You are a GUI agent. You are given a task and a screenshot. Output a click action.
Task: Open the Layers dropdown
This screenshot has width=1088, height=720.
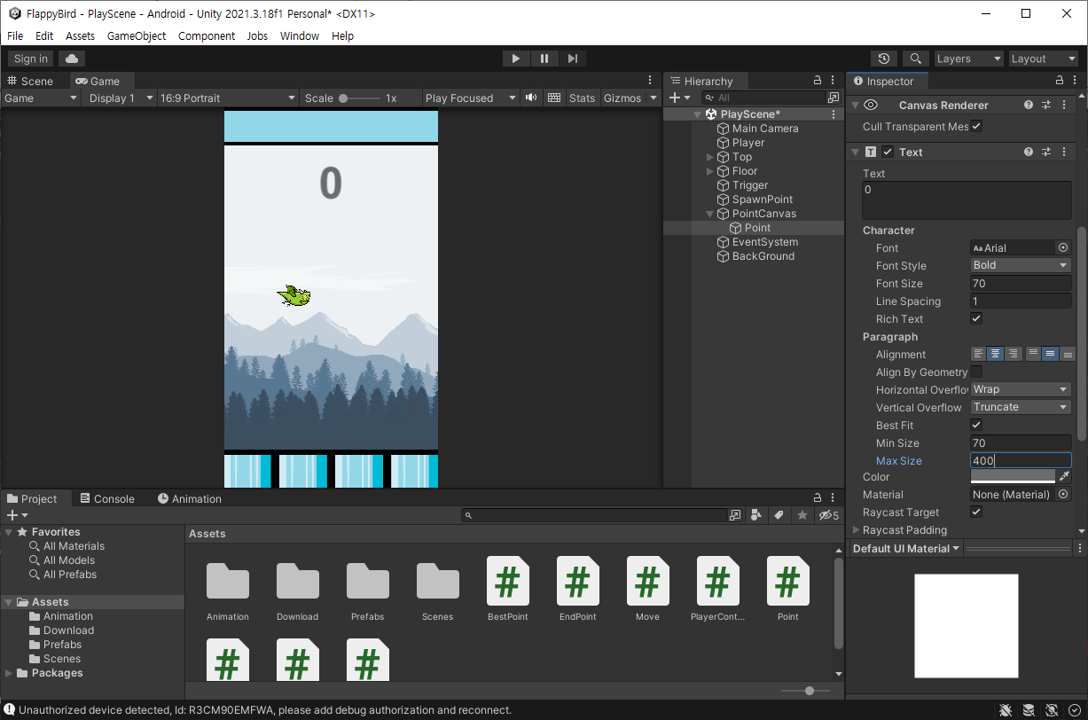[969, 59]
